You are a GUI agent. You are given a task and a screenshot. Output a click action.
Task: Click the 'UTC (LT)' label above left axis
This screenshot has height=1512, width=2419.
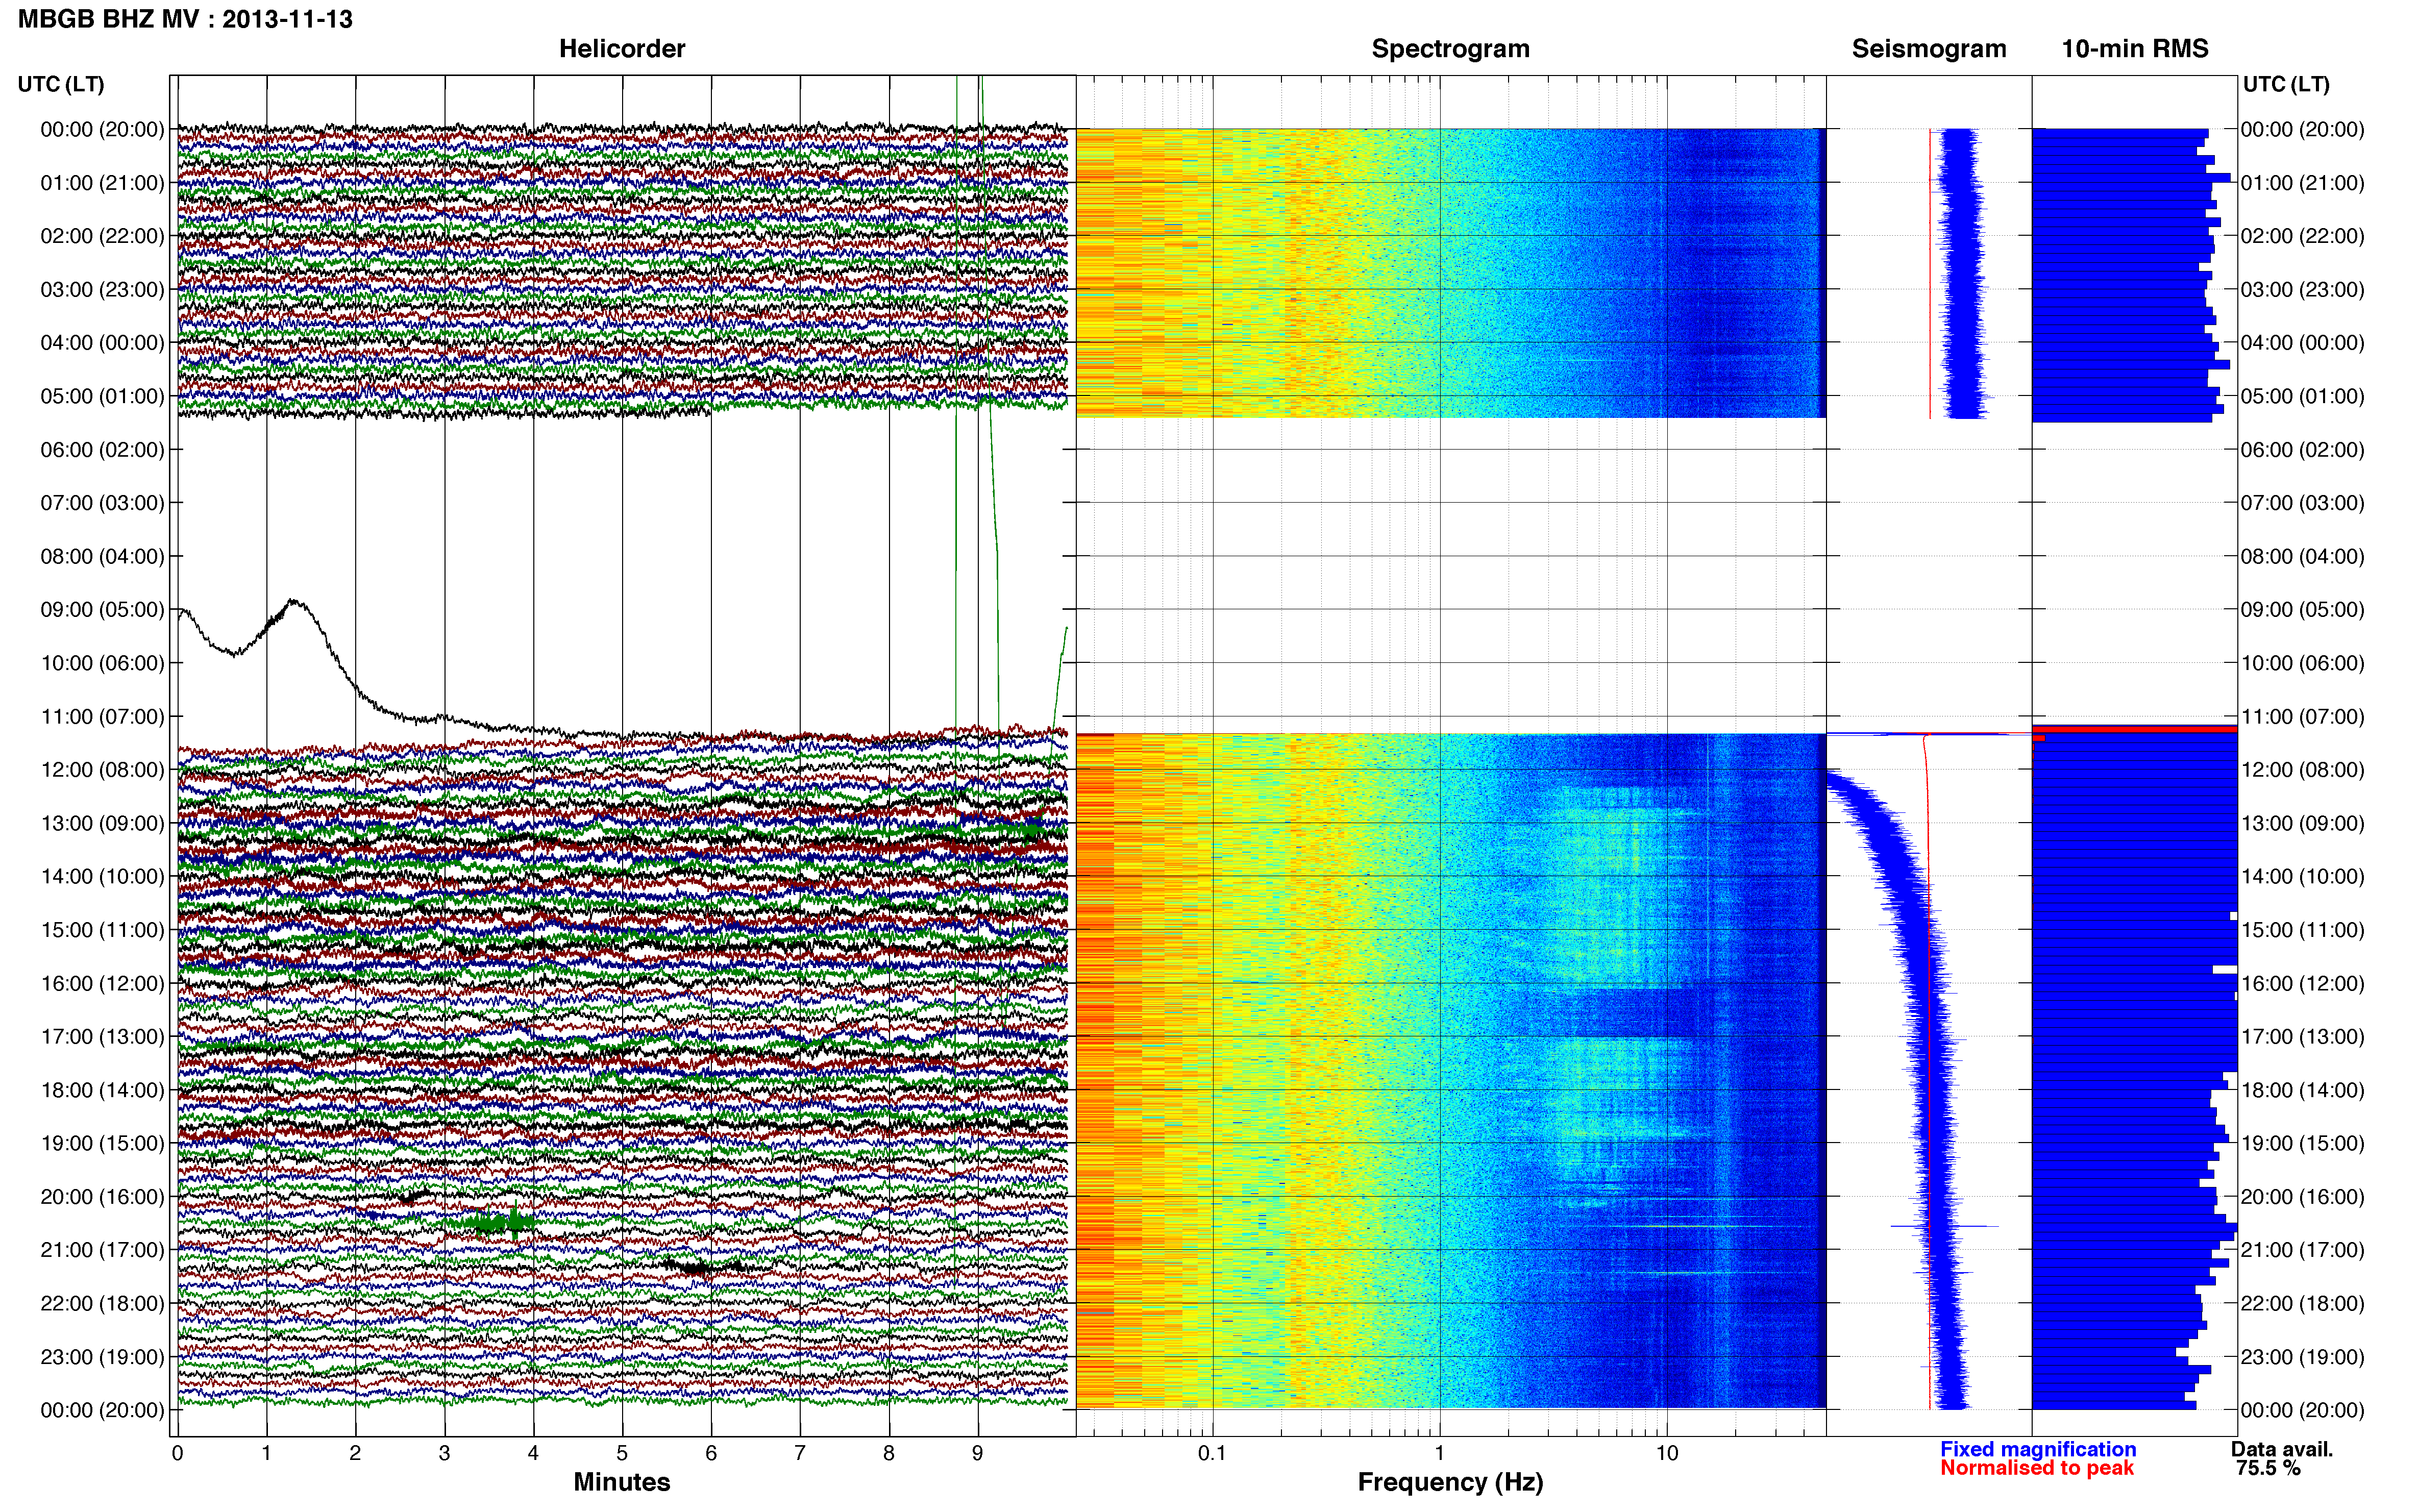click(x=61, y=84)
